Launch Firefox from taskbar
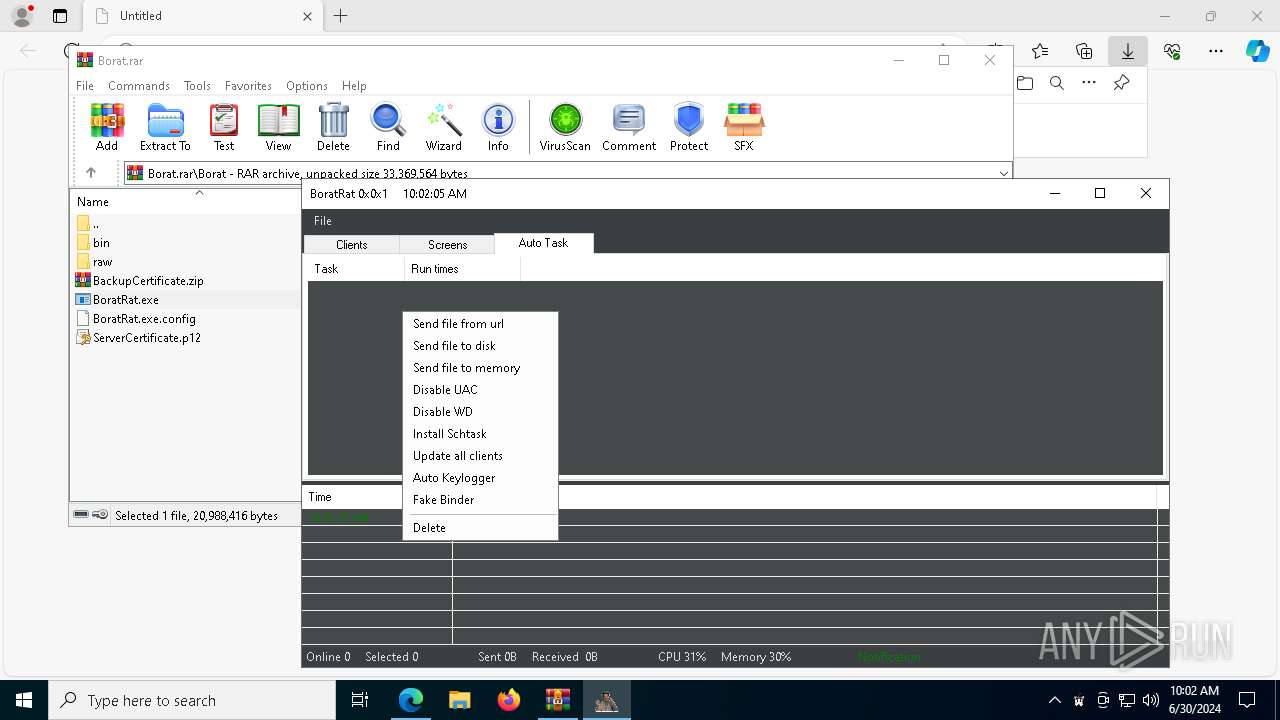Screen dimensions: 1280x720 coord(508,700)
